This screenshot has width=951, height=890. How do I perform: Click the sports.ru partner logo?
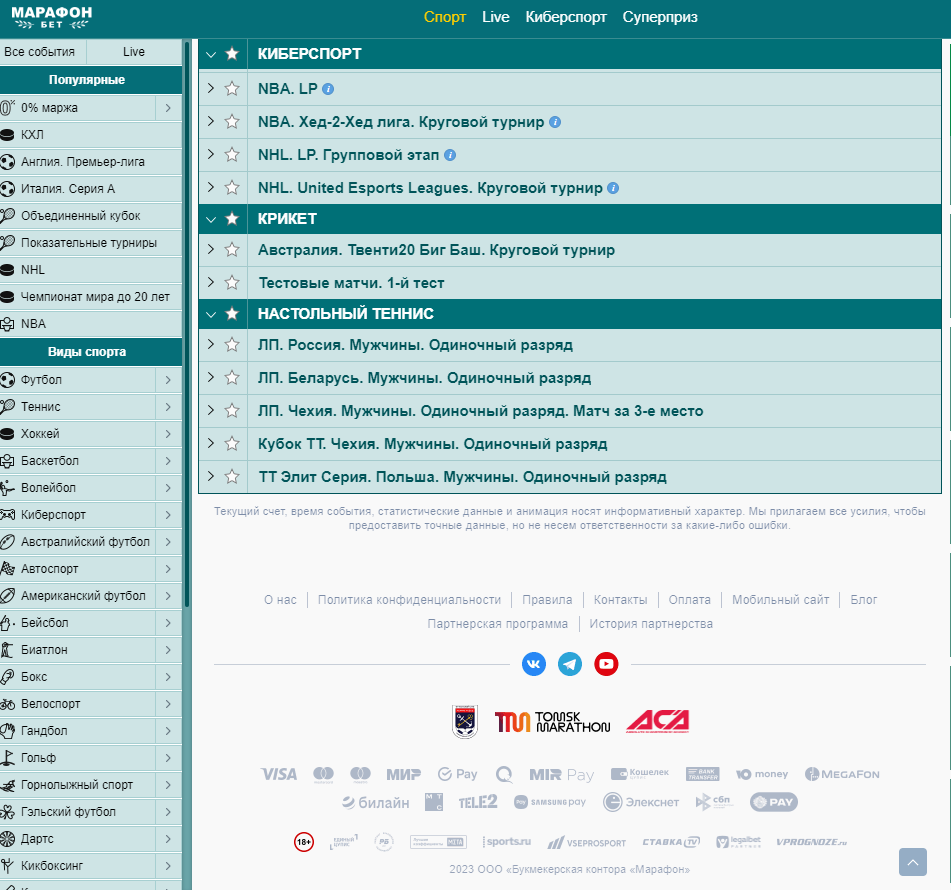[507, 841]
